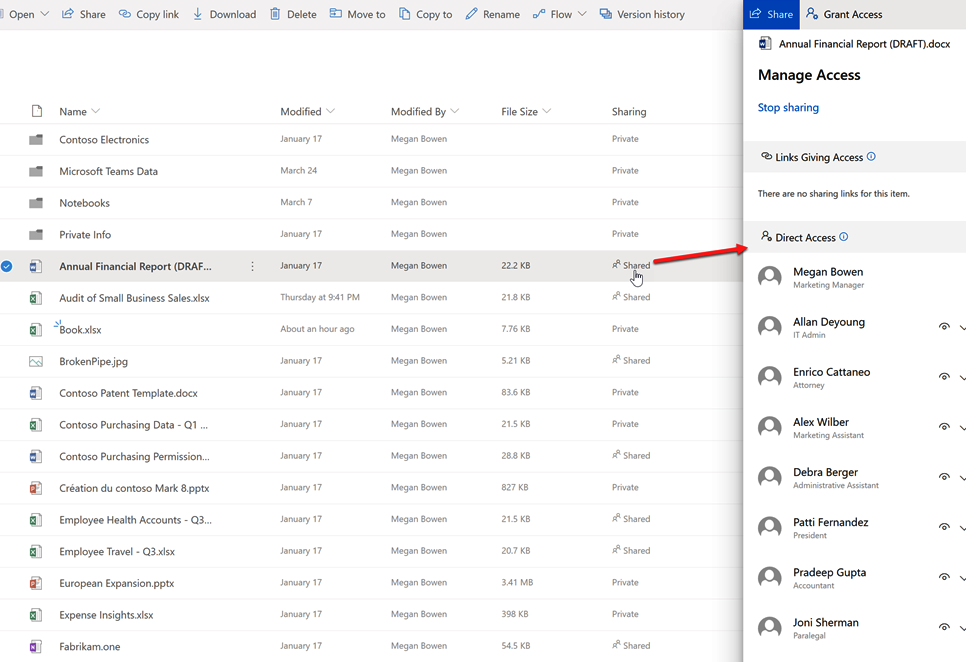966x662 pixels.
Task: Click the Share icon in the toolbar
Action: pyautogui.click(x=68, y=14)
